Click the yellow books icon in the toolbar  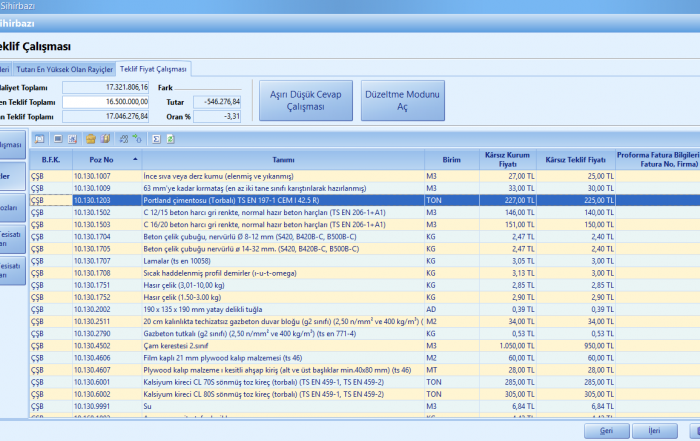tap(104, 138)
